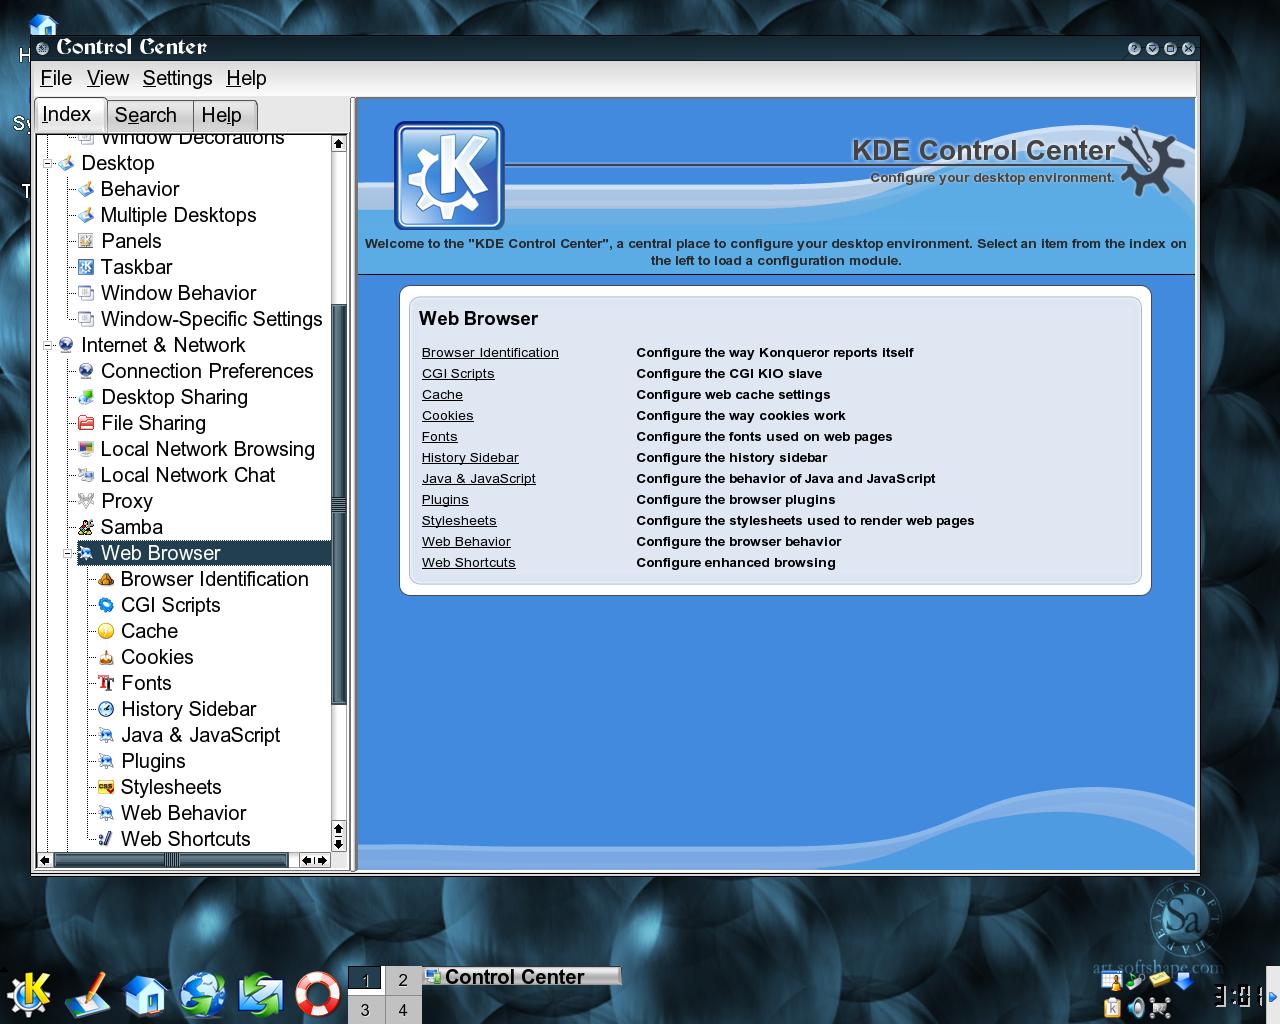Open the File menu
The height and width of the screenshot is (1024, 1280).
pyautogui.click(x=56, y=78)
